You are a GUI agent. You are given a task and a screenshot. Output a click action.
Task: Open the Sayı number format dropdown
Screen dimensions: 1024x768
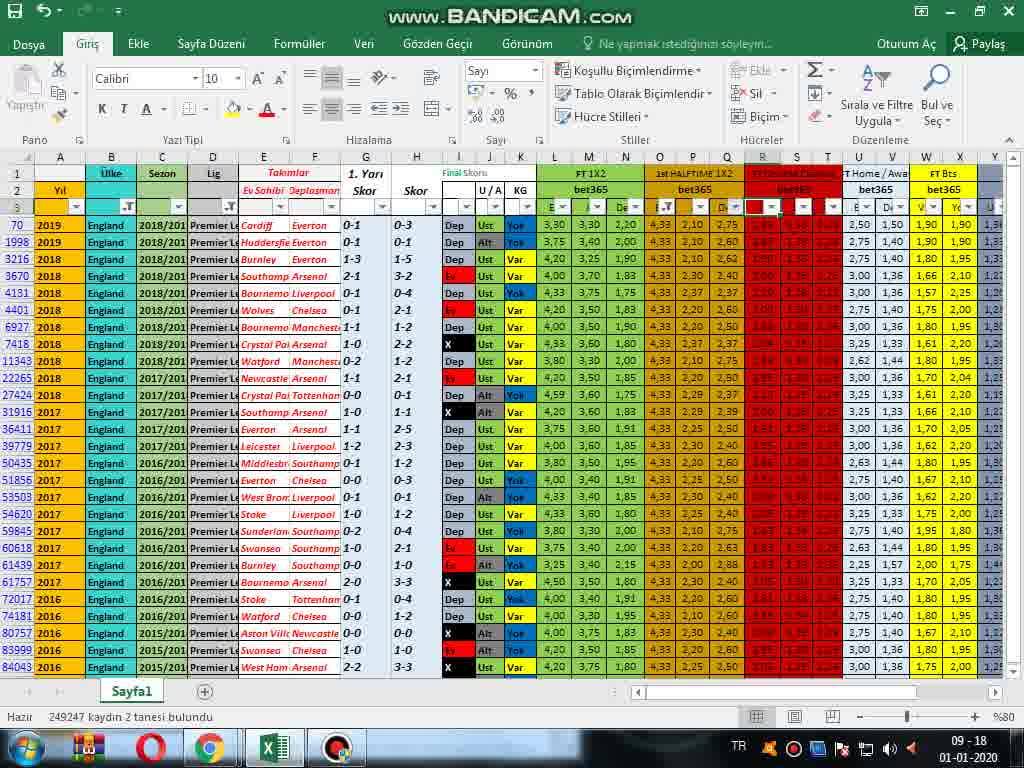(x=535, y=71)
